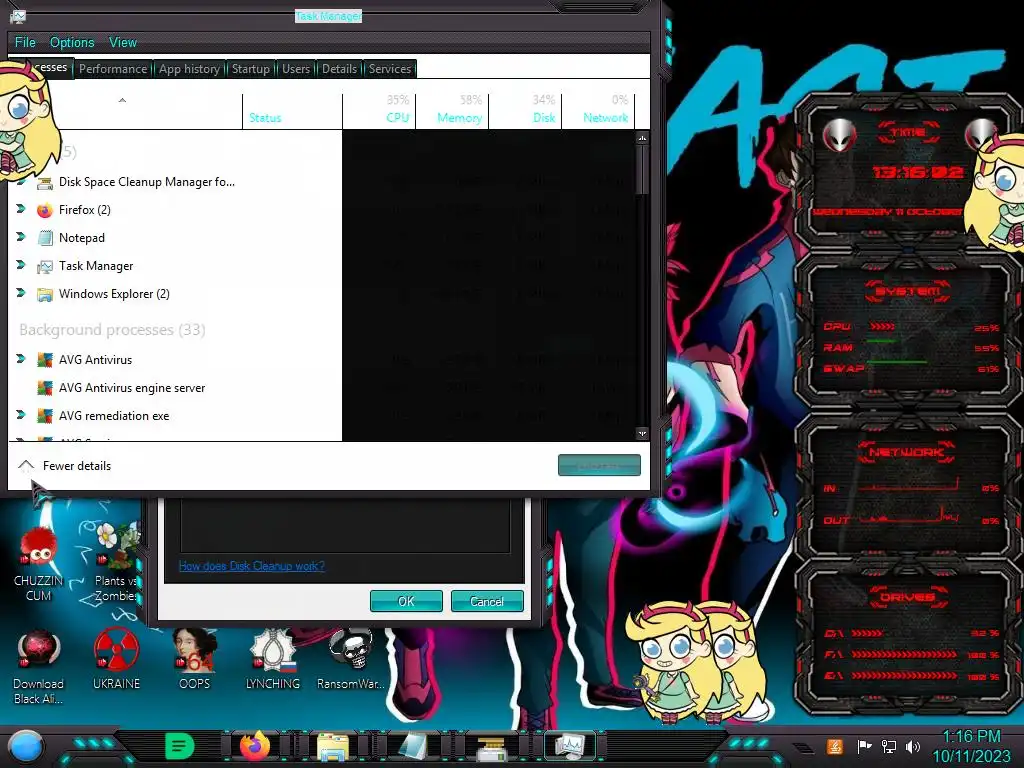Open the RansomWar... desktop icon
Screen dimensions: 1024x768
(351, 660)
